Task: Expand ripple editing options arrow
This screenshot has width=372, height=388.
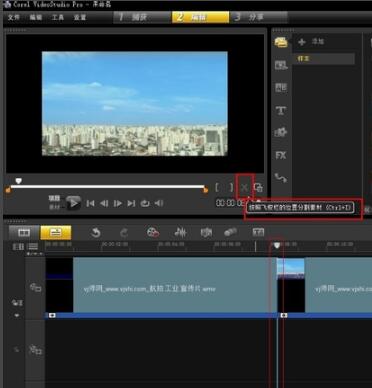Action: pyautogui.click(x=17, y=315)
